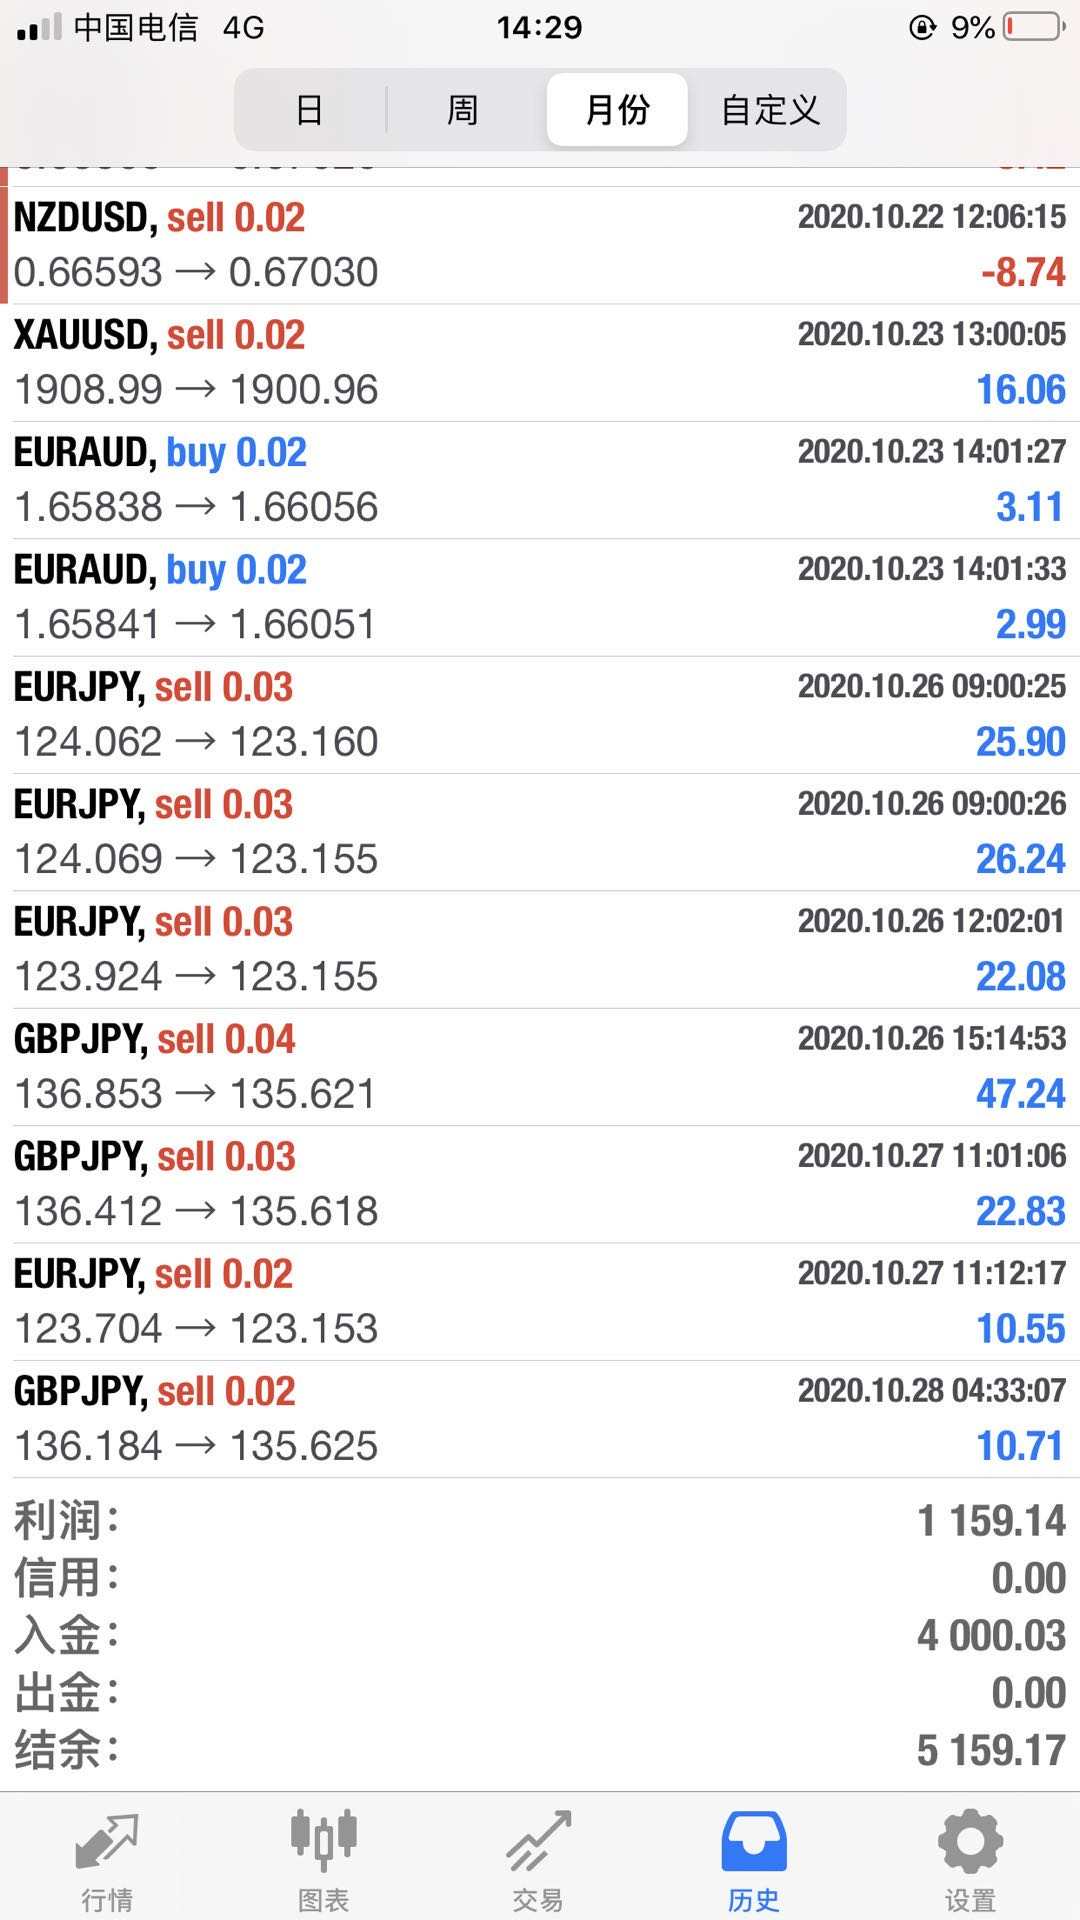Open the XAUUSD sell 0.02 trade
Screen dimensions: 1080x1920
tap(540, 362)
